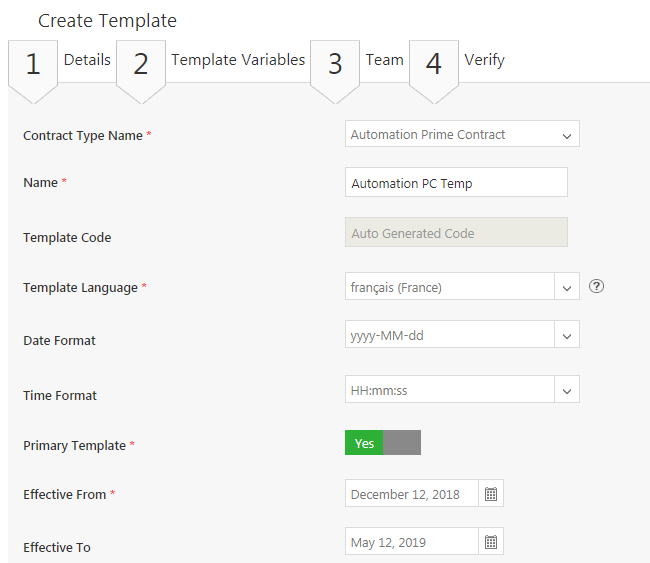This screenshot has width=650, height=563.
Task: Click the Name text field
Action: point(455,183)
